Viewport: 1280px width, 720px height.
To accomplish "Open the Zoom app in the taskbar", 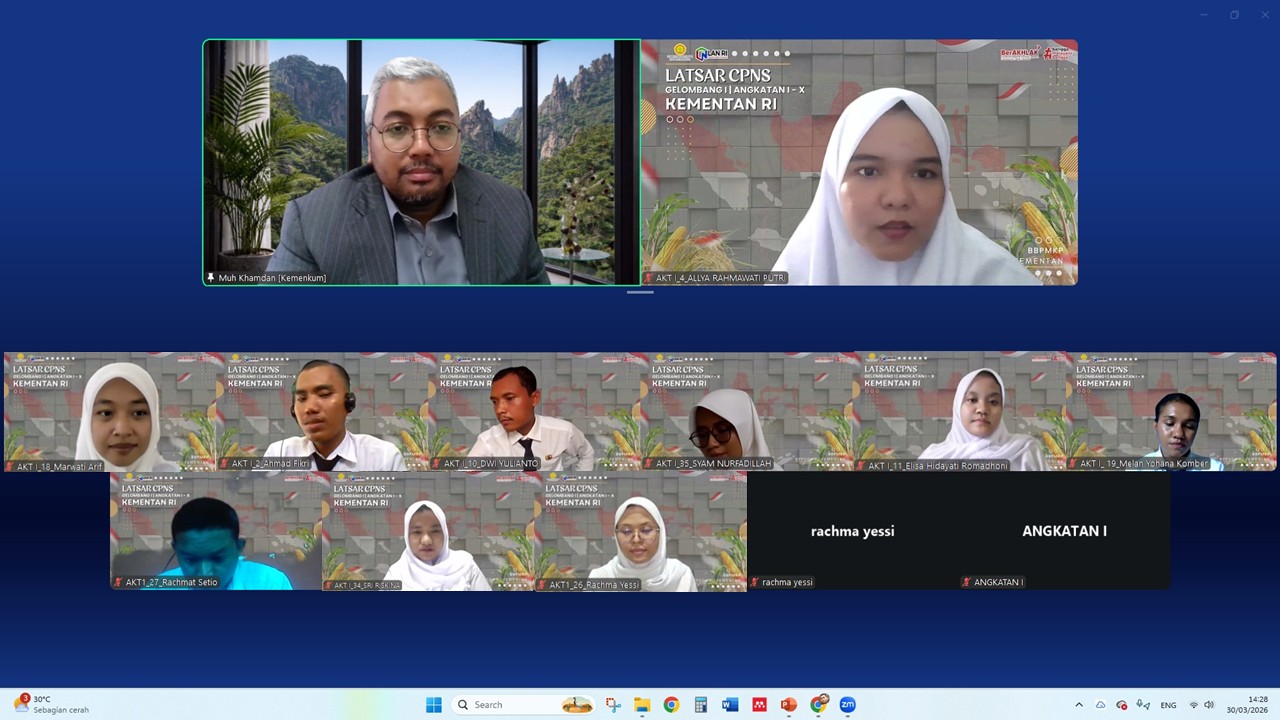I will click(847, 705).
